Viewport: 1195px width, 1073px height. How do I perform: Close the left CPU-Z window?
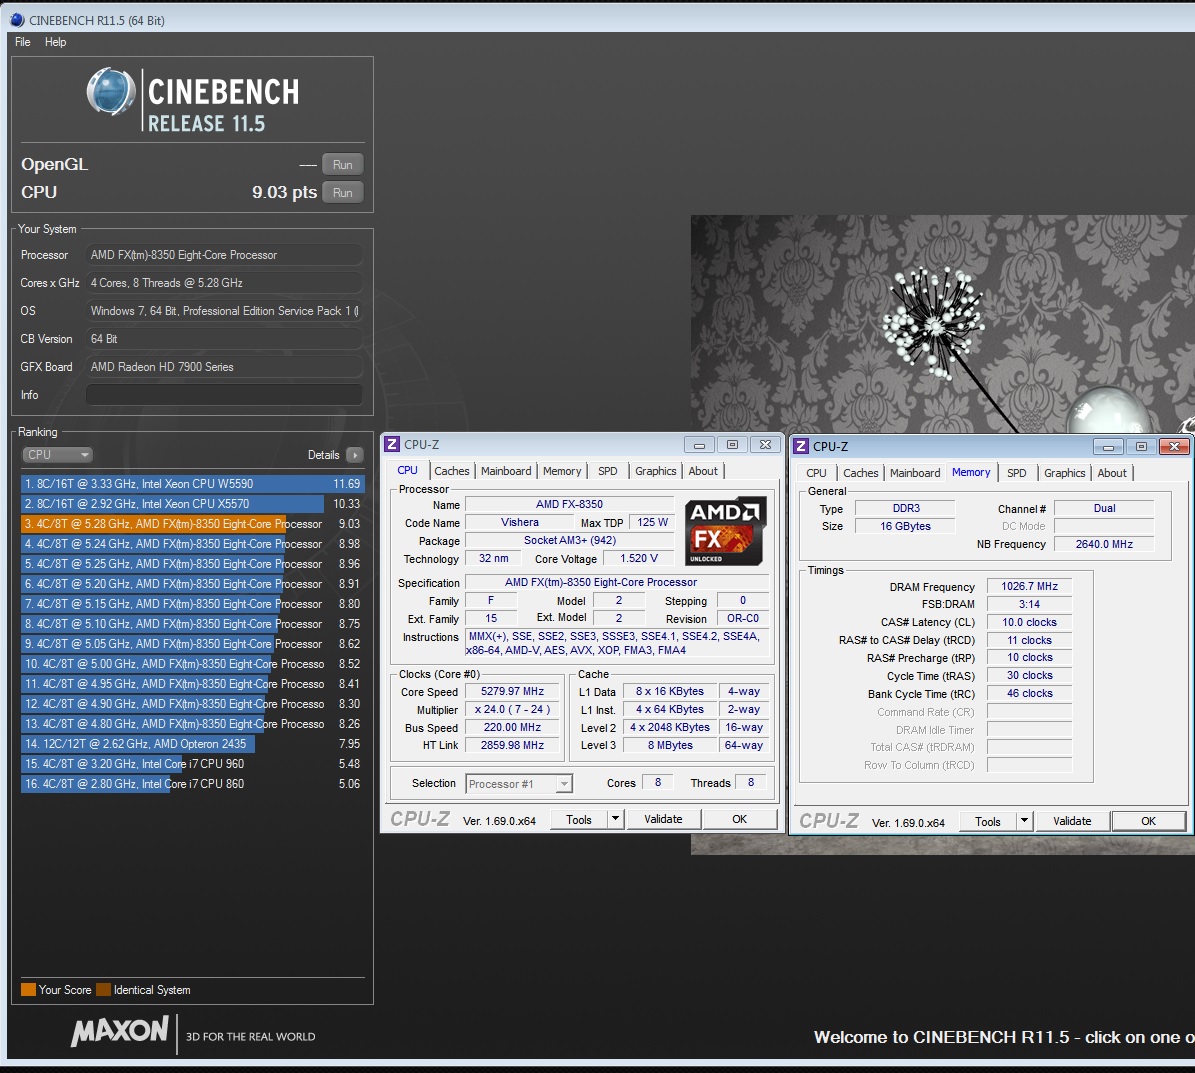pos(765,444)
